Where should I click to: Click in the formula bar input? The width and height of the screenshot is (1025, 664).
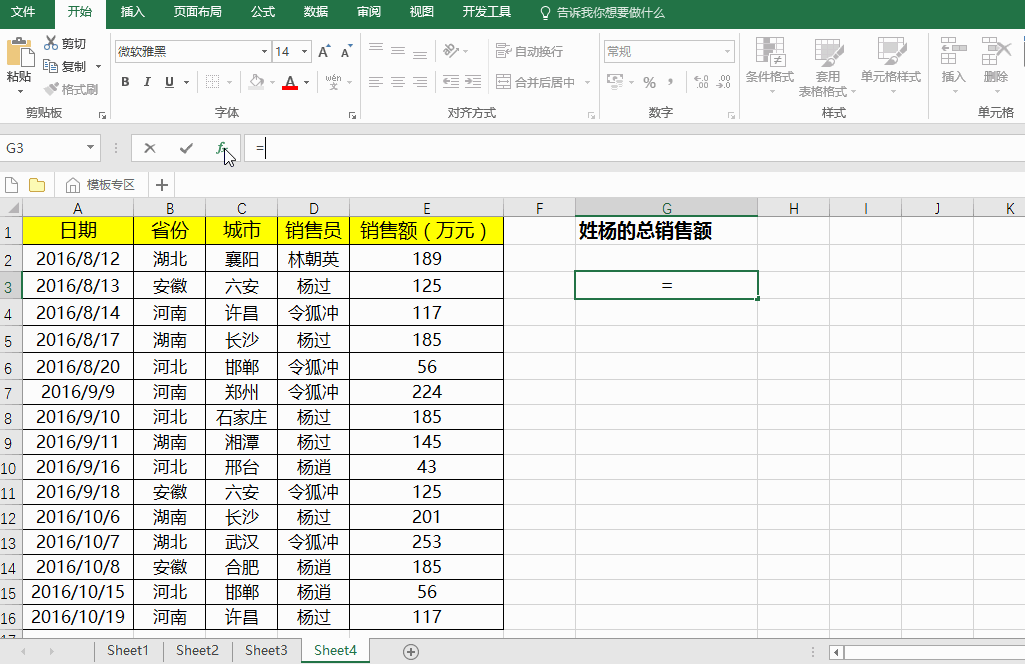pyautogui.click(x=634, y=148)
